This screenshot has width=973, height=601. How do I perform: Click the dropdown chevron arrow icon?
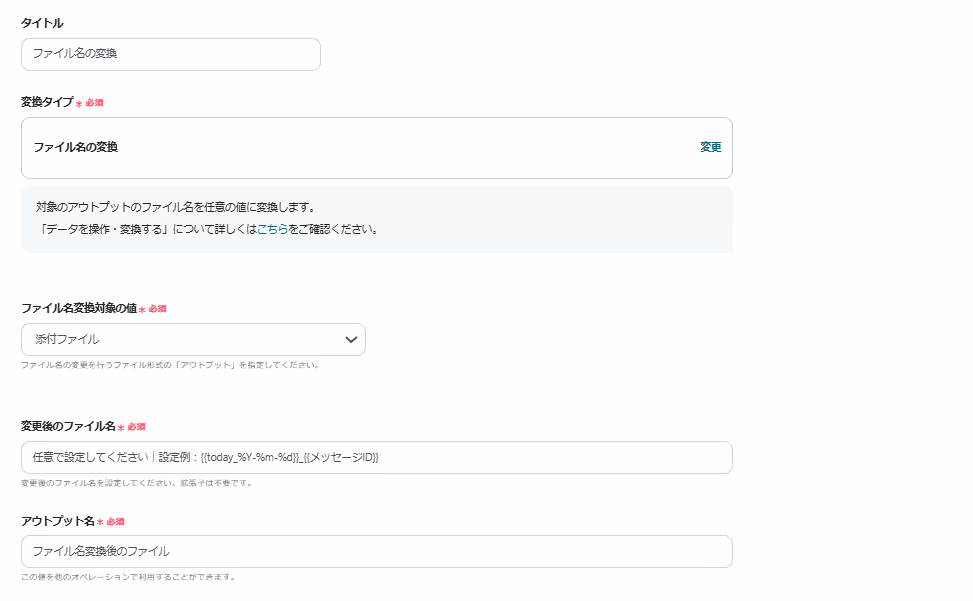[351, 339]
